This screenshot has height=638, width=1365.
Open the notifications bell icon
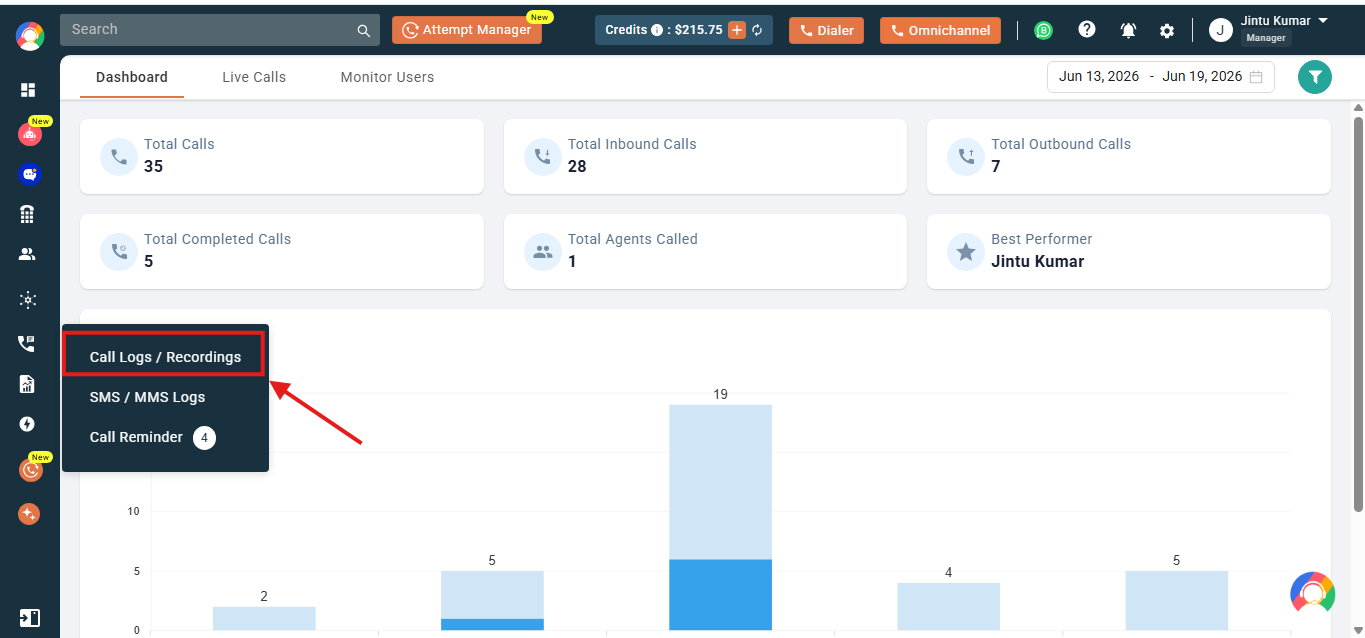click(1128, 30)
